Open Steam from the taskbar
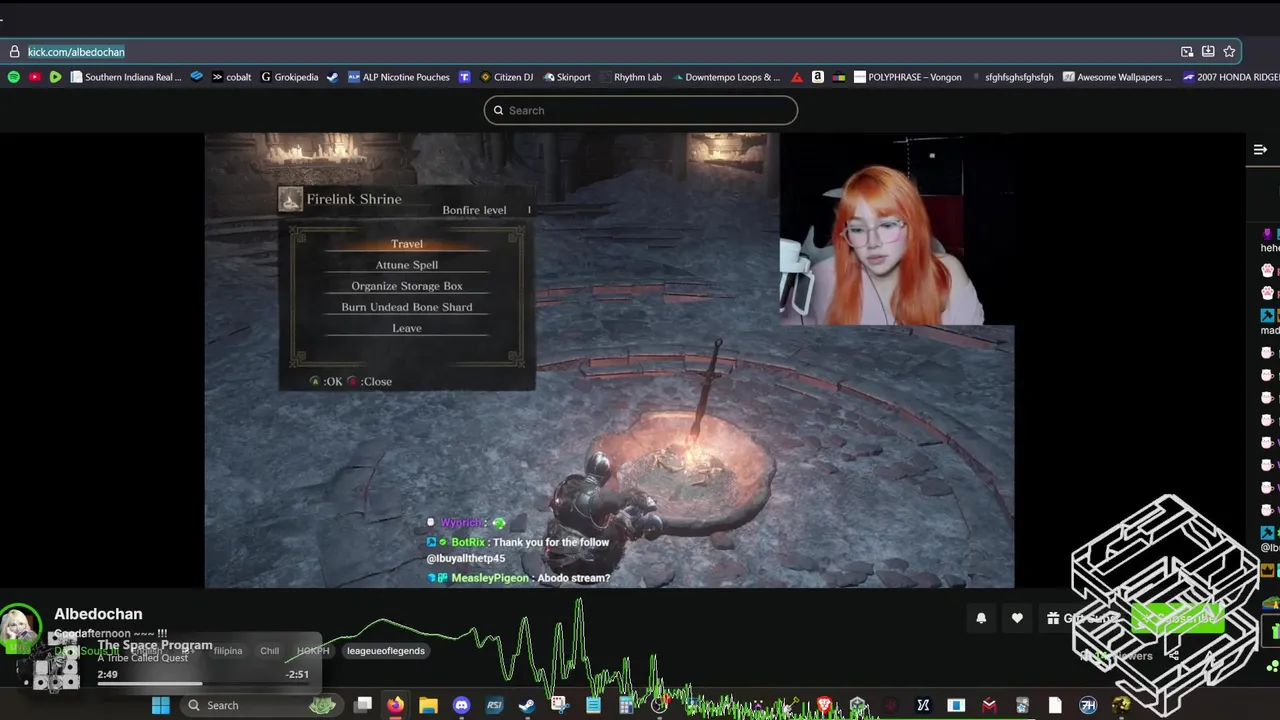Image resolution: width=1280 pixels, height=720 pixels. pyautogui.click(x=527, y=705)
